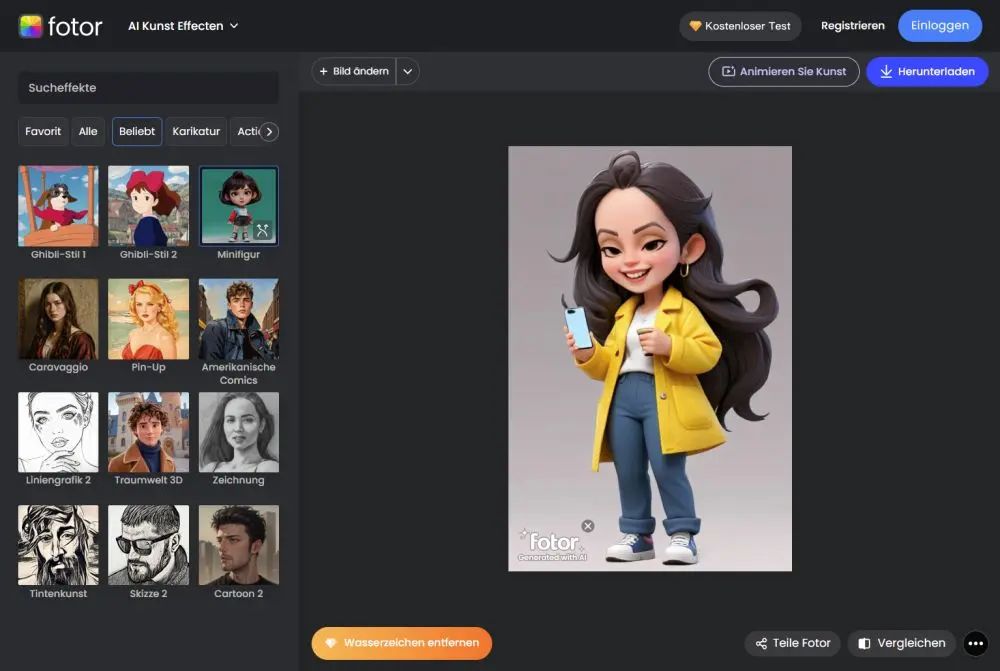Focus the Sucheffekte search field
This screenshot has width=1000, height=671.
click(148, 87)
